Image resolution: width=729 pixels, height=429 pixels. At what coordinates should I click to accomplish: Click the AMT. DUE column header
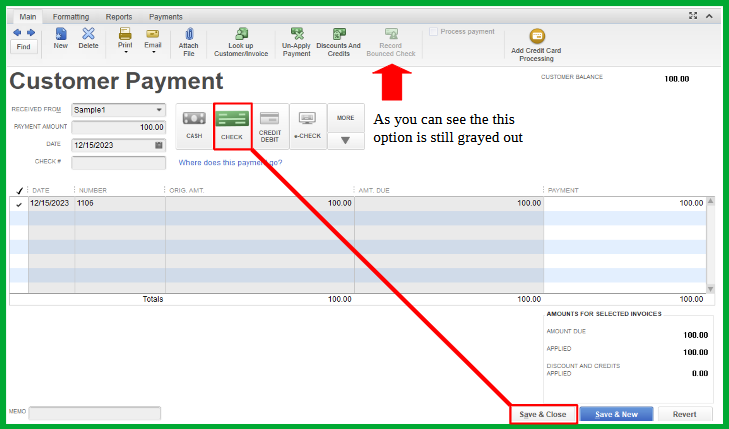[x=374, y=191]
